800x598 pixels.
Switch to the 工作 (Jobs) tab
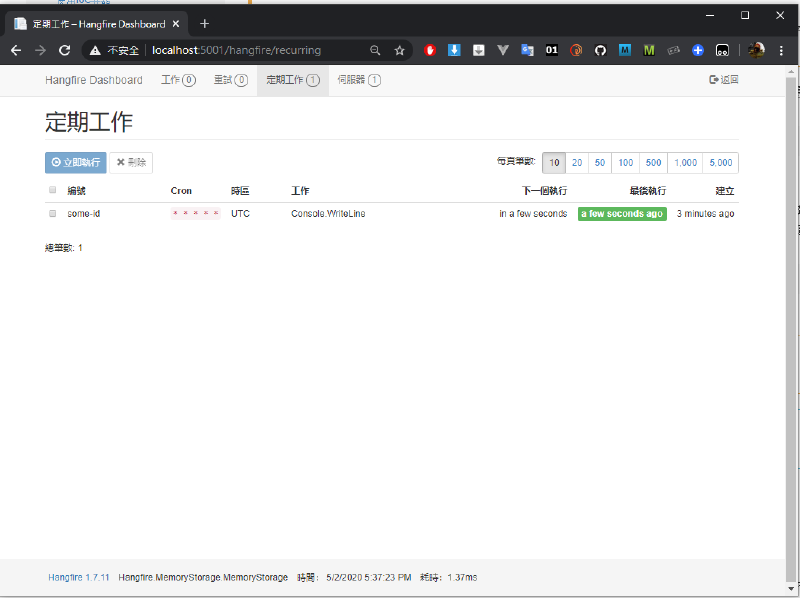[x=178, y=80]
